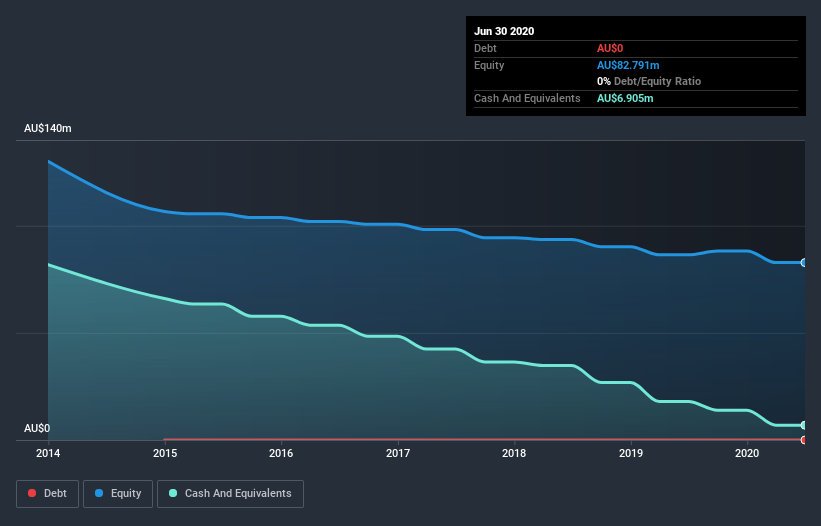Viewport: 821px width, 526px height.
Task: Click the blue Equity endpoint marker
Action: click(804, 263)
